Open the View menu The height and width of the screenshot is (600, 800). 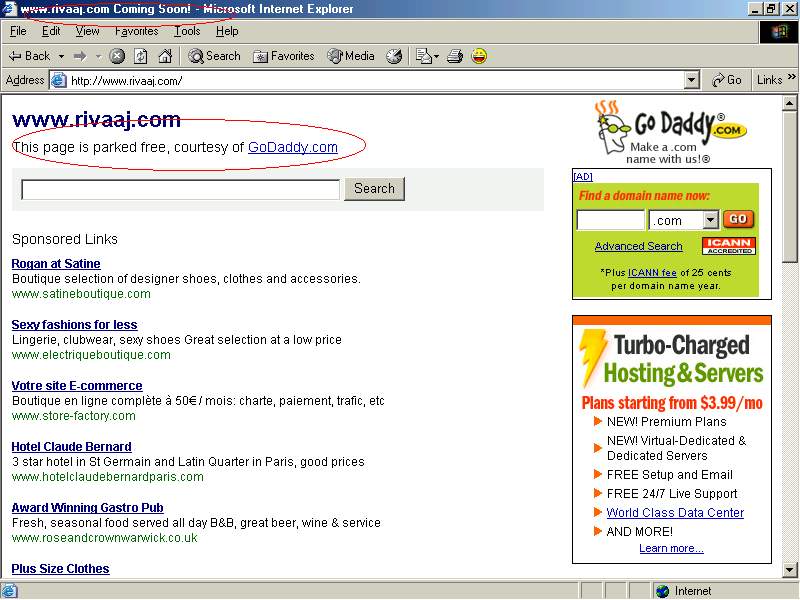coord(87,32)
